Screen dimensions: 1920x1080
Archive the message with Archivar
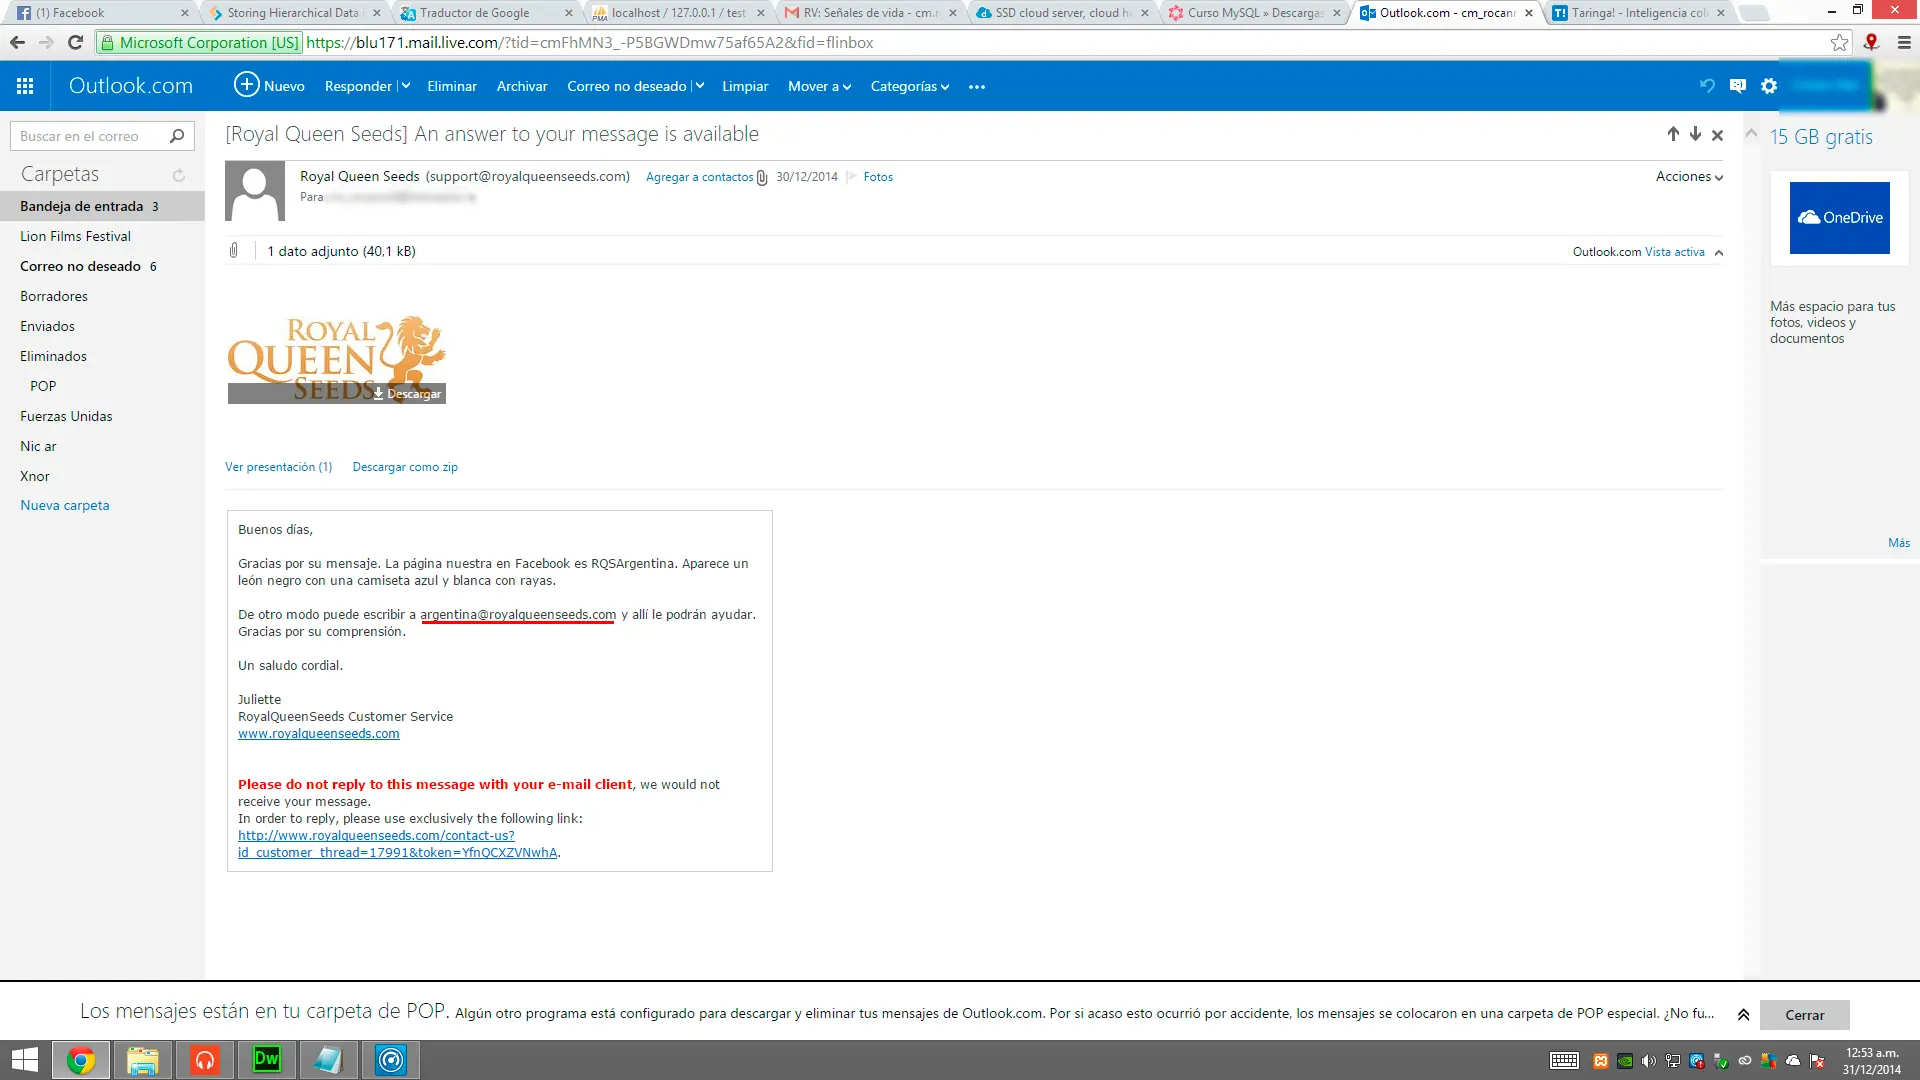522,86
